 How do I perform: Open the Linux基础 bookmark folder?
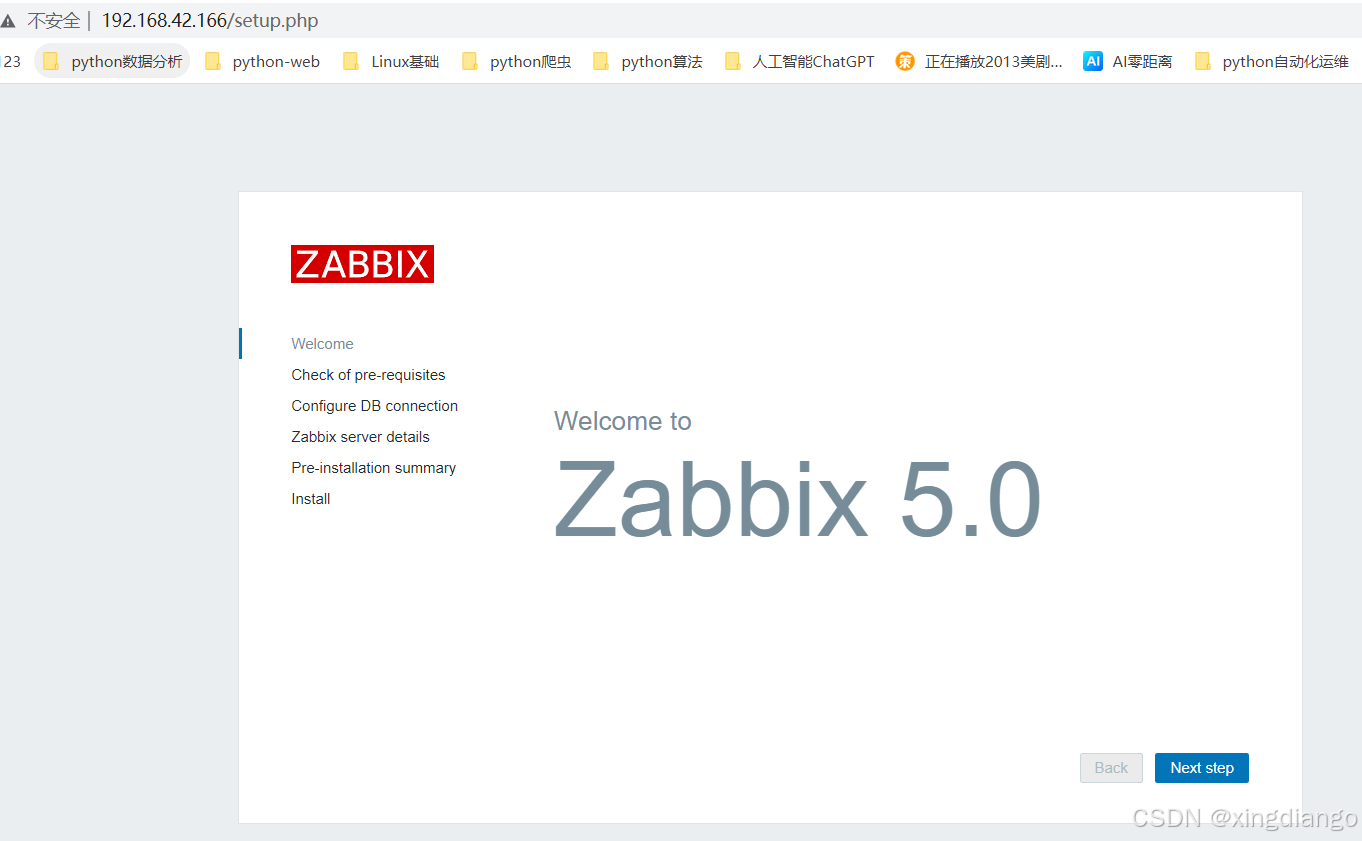(x=391, y=61)
